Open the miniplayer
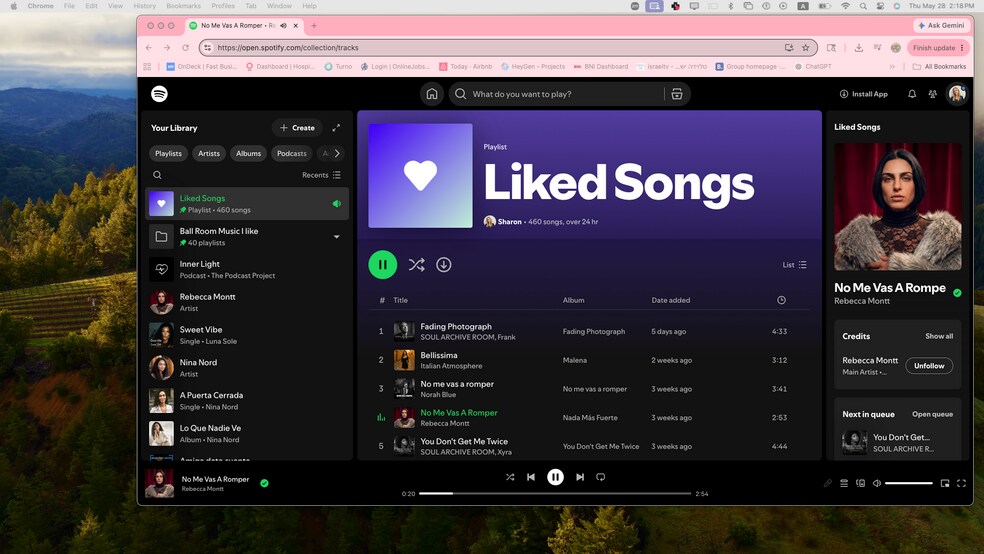The height and width of the screenshot is (554, 984). 944,483
